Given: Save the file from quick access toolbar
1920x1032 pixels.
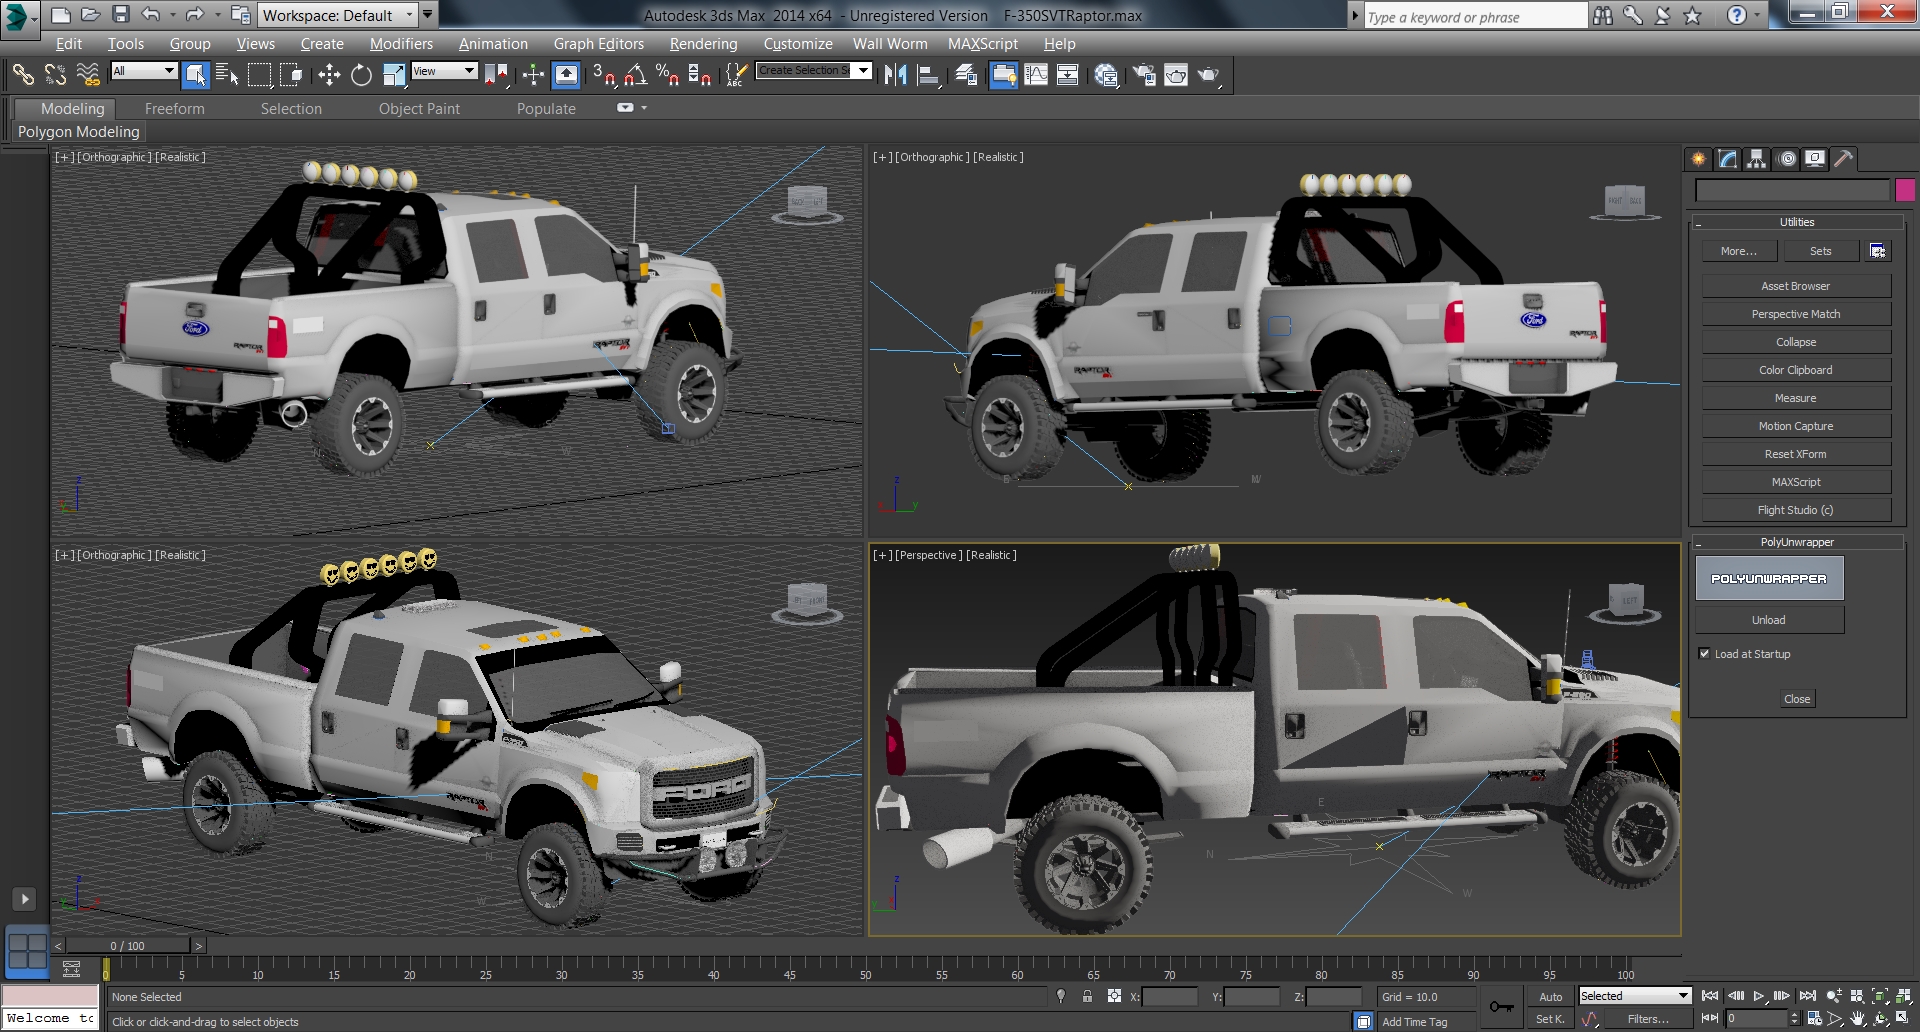Looking at the screenshot, I should [121, 15].
